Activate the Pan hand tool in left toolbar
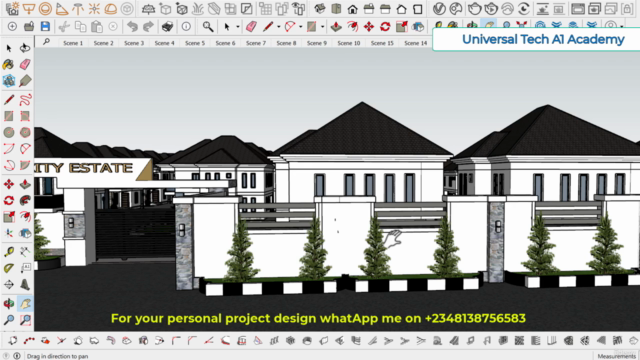This screenshot has height=360, width=640. pos(25,304)
